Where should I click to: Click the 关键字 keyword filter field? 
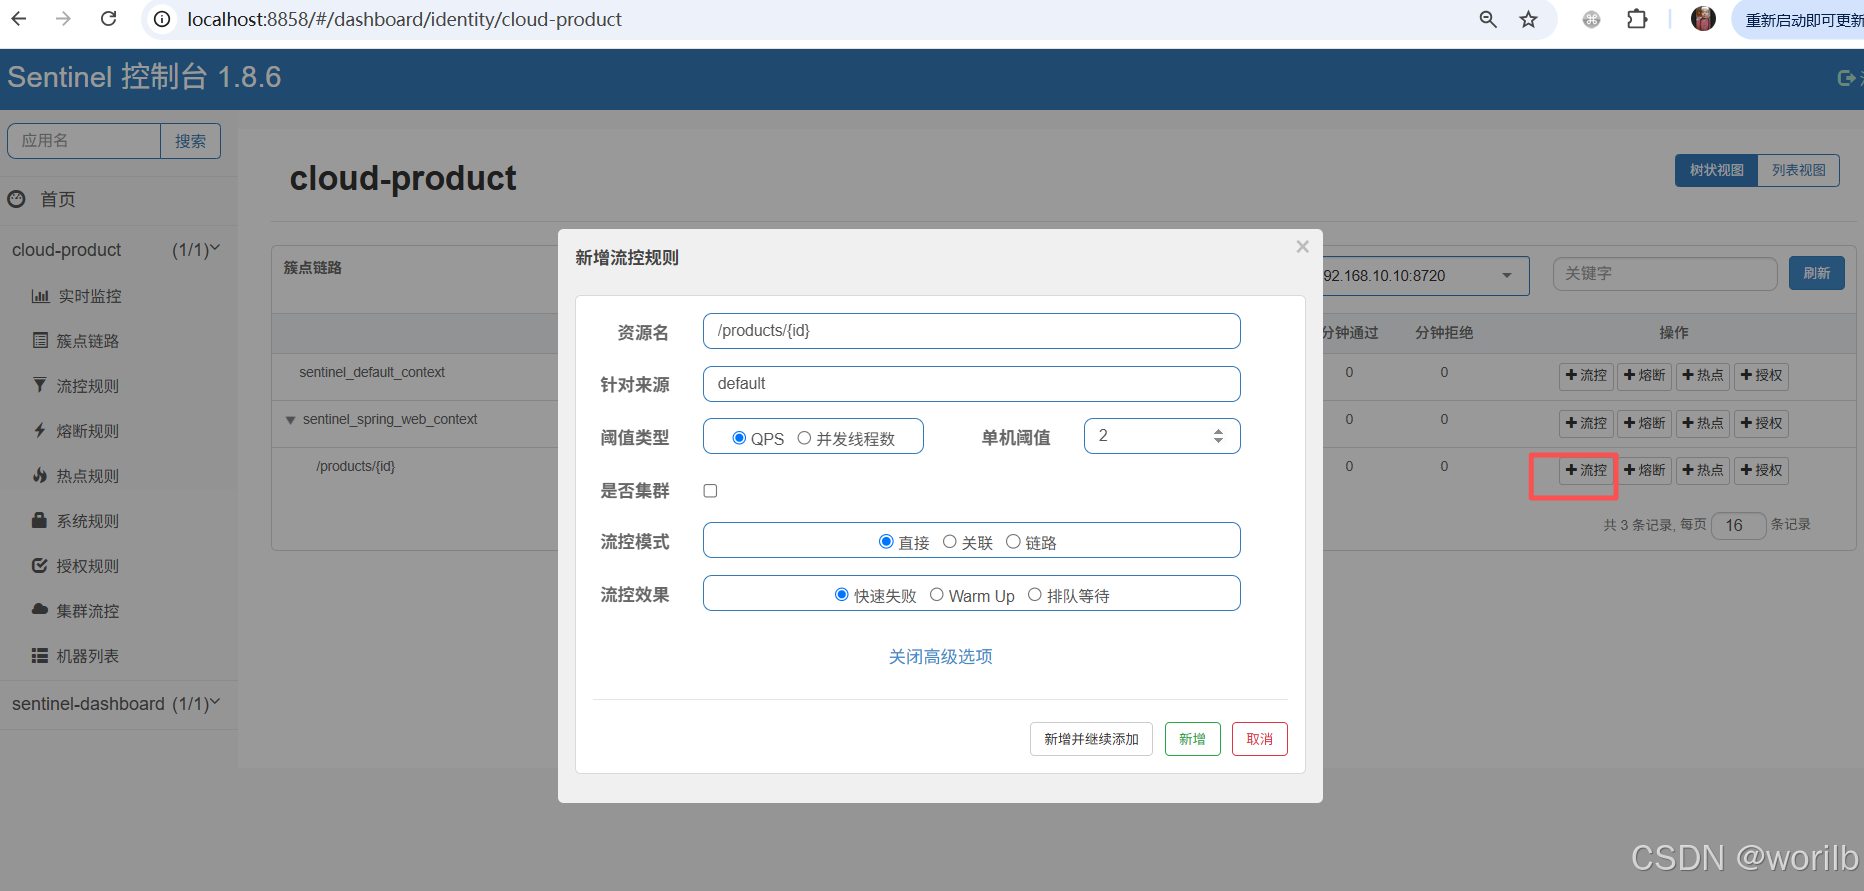tap(1665, 274)
